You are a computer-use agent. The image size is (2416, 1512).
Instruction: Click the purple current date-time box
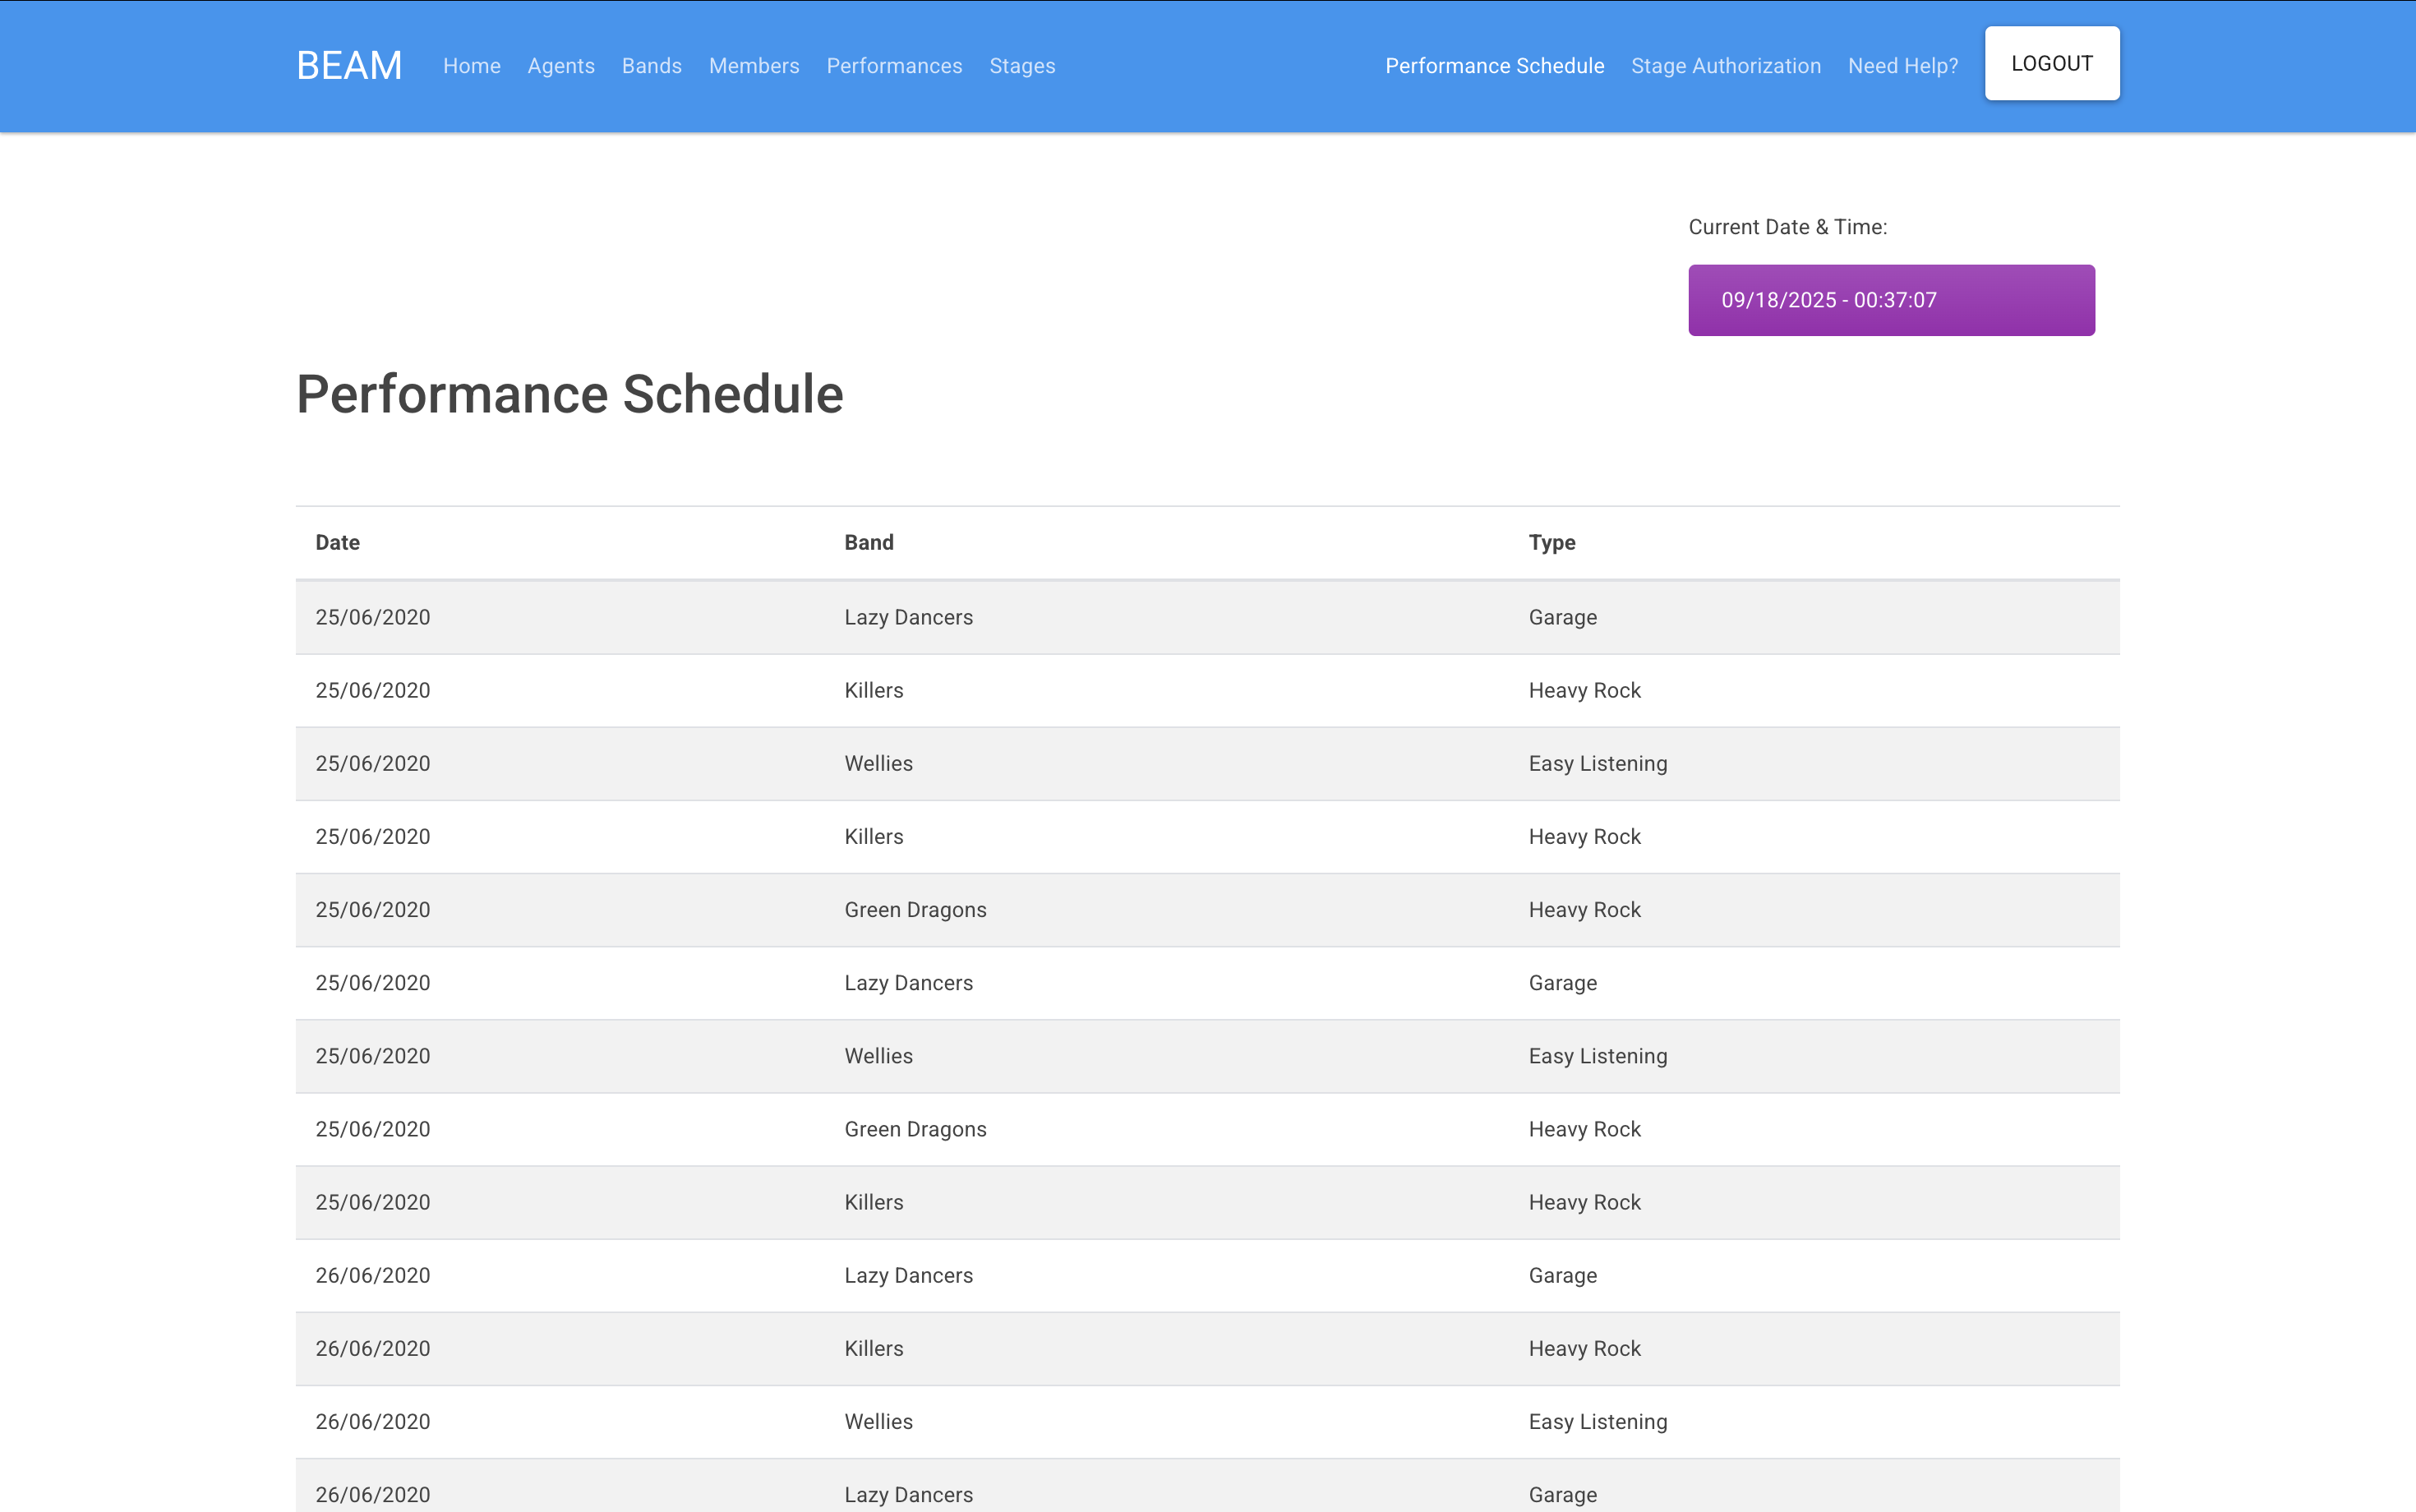[1890, 300]
